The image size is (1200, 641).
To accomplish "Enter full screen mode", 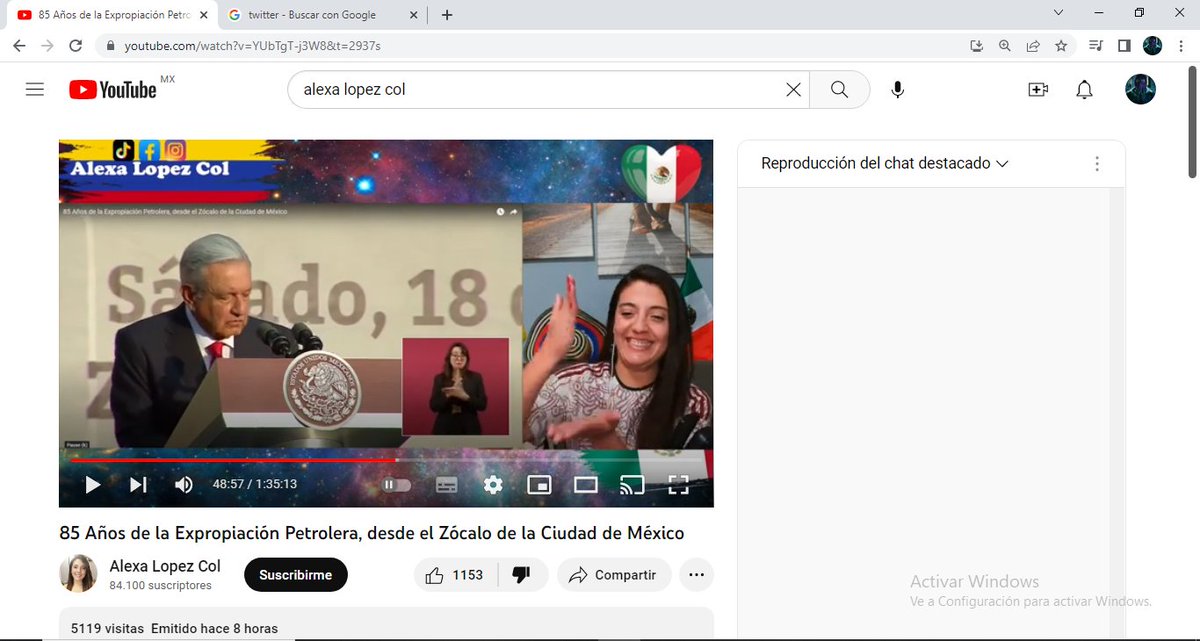I will [678, 485].
